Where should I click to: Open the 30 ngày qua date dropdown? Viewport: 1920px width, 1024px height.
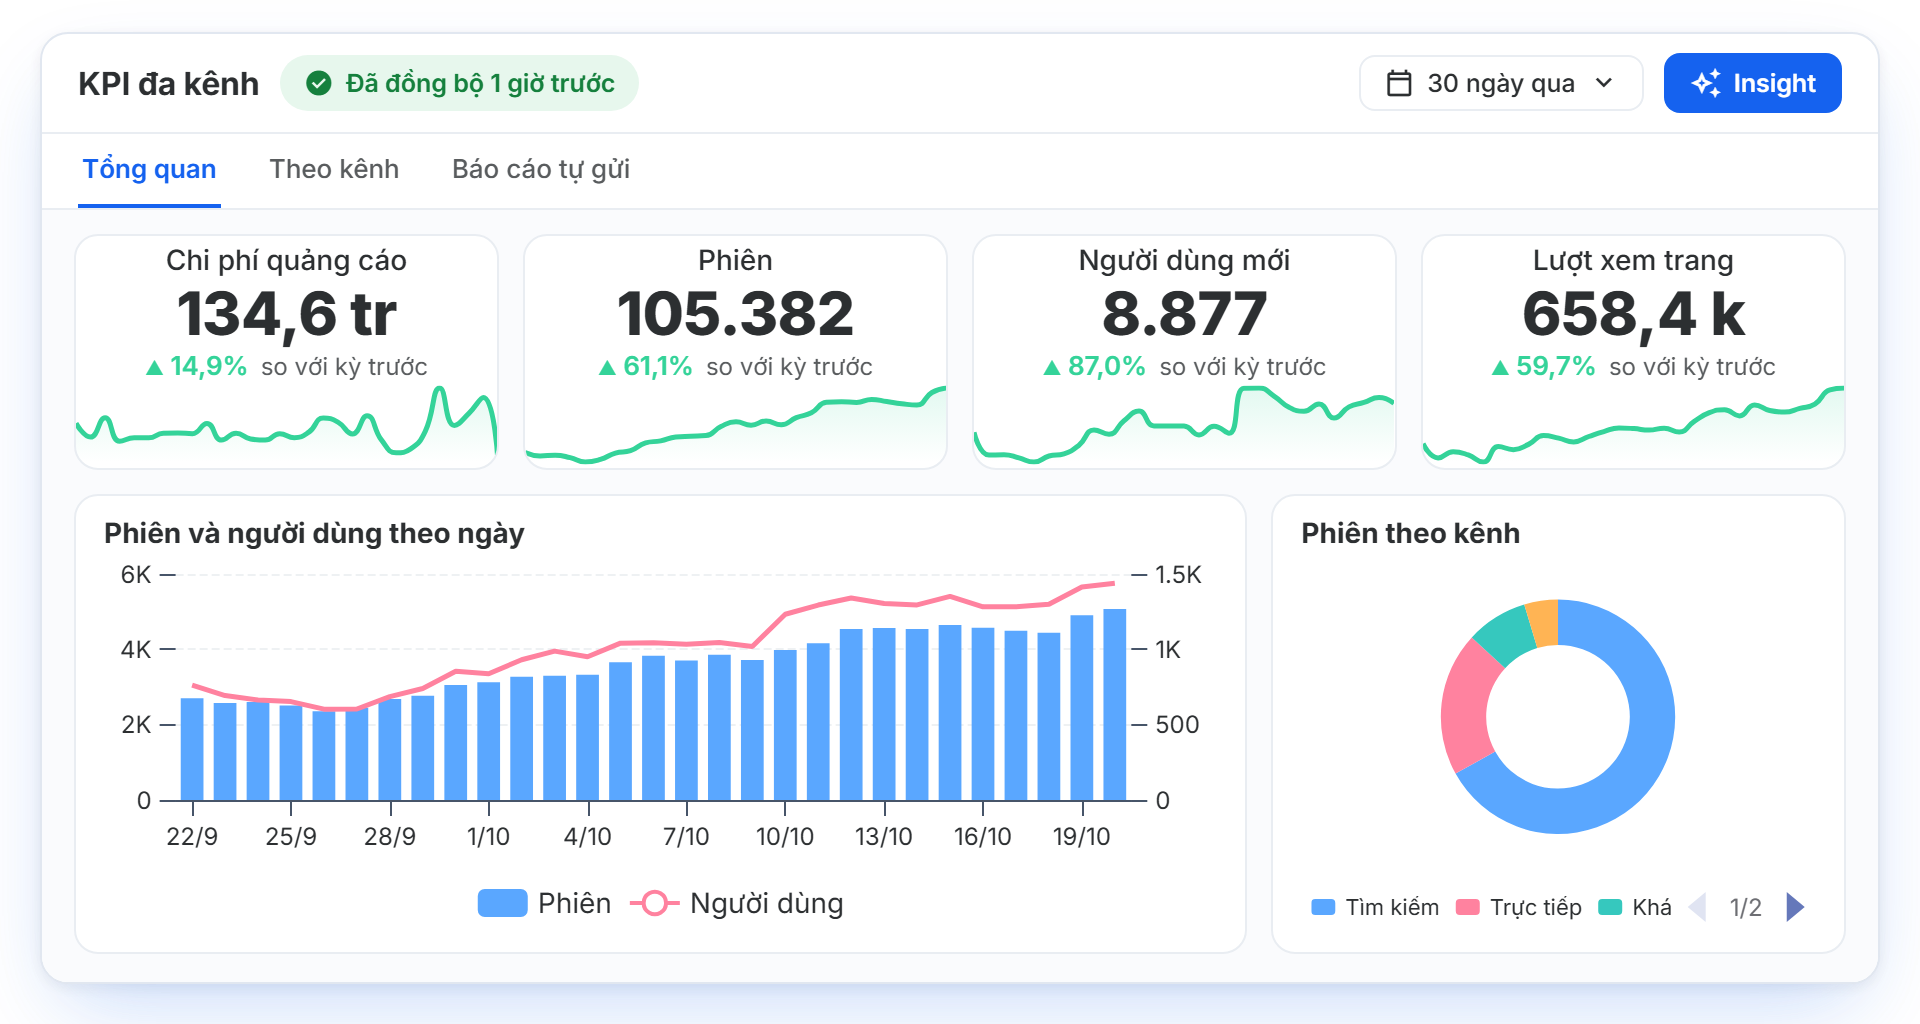(x=1500, y=83)
